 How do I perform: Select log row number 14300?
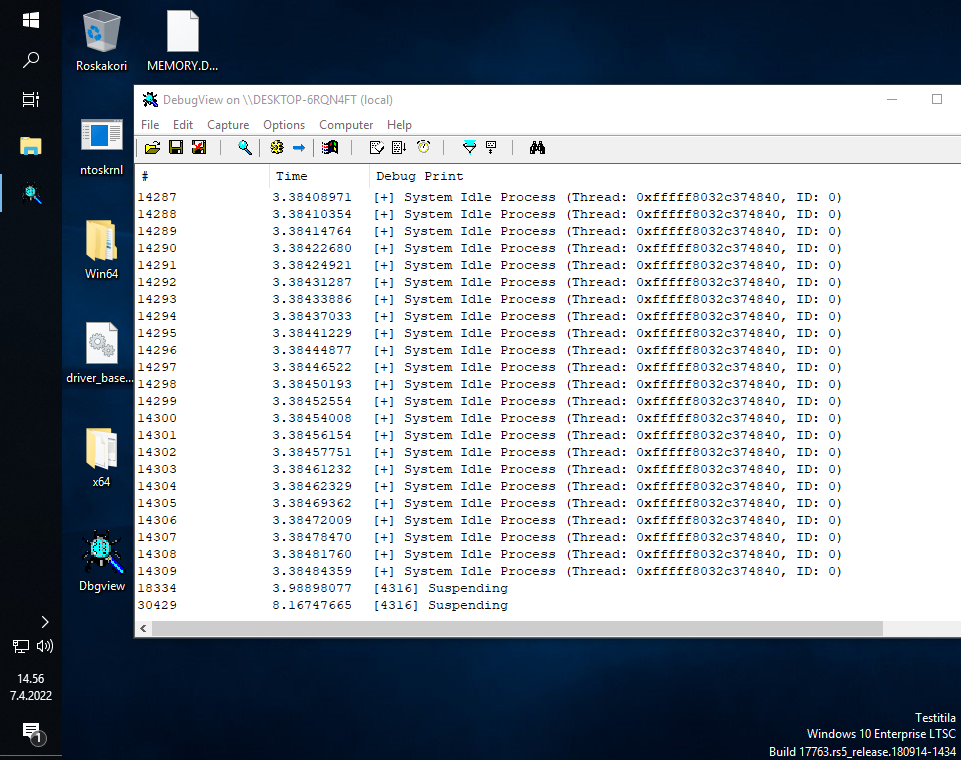point(157,418)
